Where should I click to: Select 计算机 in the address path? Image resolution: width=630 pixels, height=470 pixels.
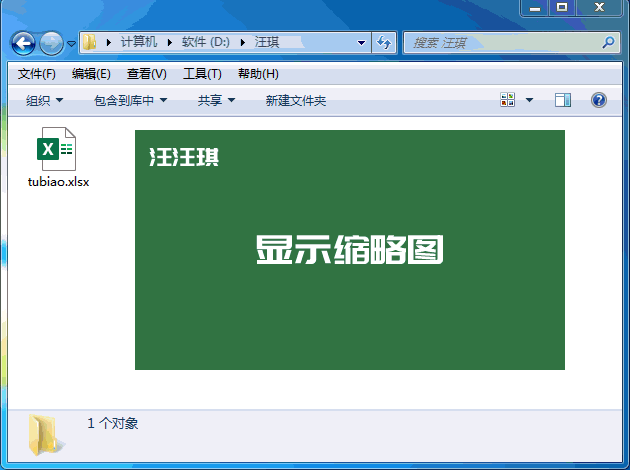[x=139, y=42]
